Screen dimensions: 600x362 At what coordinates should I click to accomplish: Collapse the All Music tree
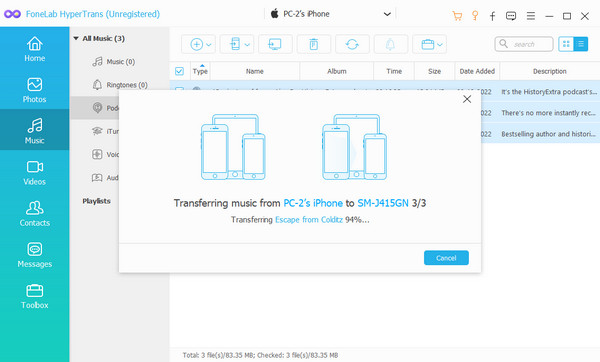pyautogui.click(x=76, y=38)
